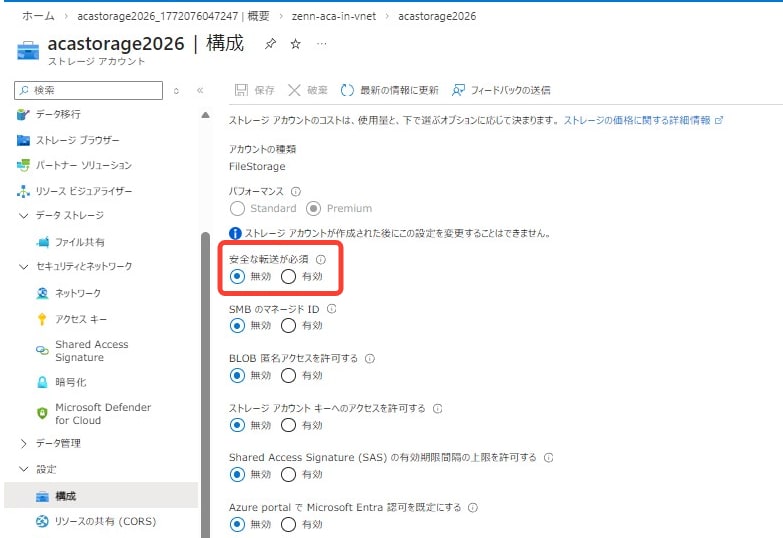
Task: Click the small icon beside the search box
Action: point(176,91)
